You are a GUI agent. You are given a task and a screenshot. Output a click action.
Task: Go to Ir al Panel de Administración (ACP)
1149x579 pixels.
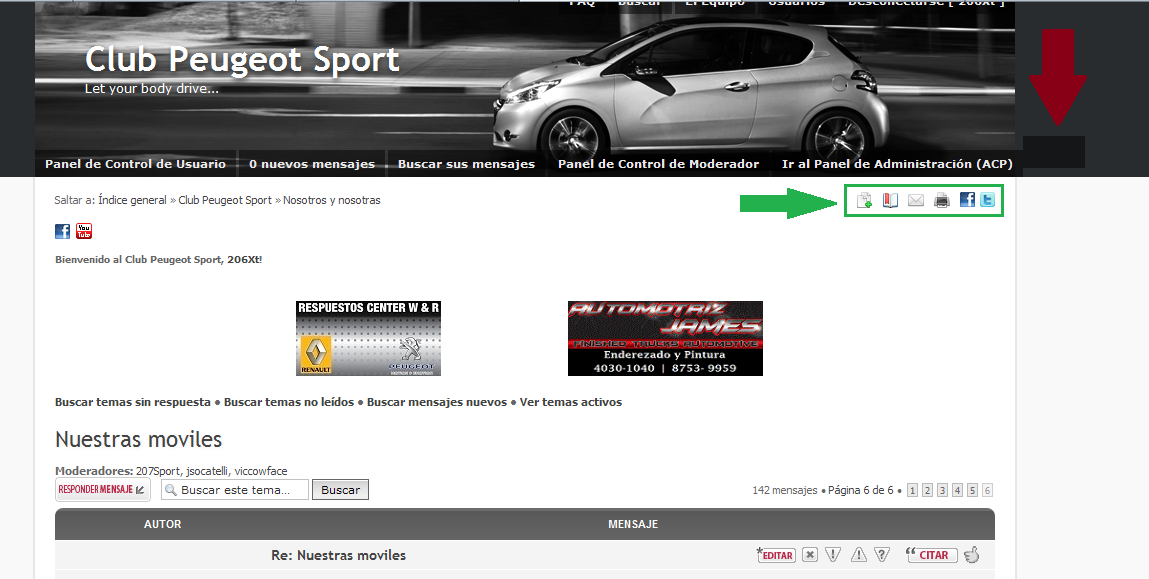tap(897, 164)
